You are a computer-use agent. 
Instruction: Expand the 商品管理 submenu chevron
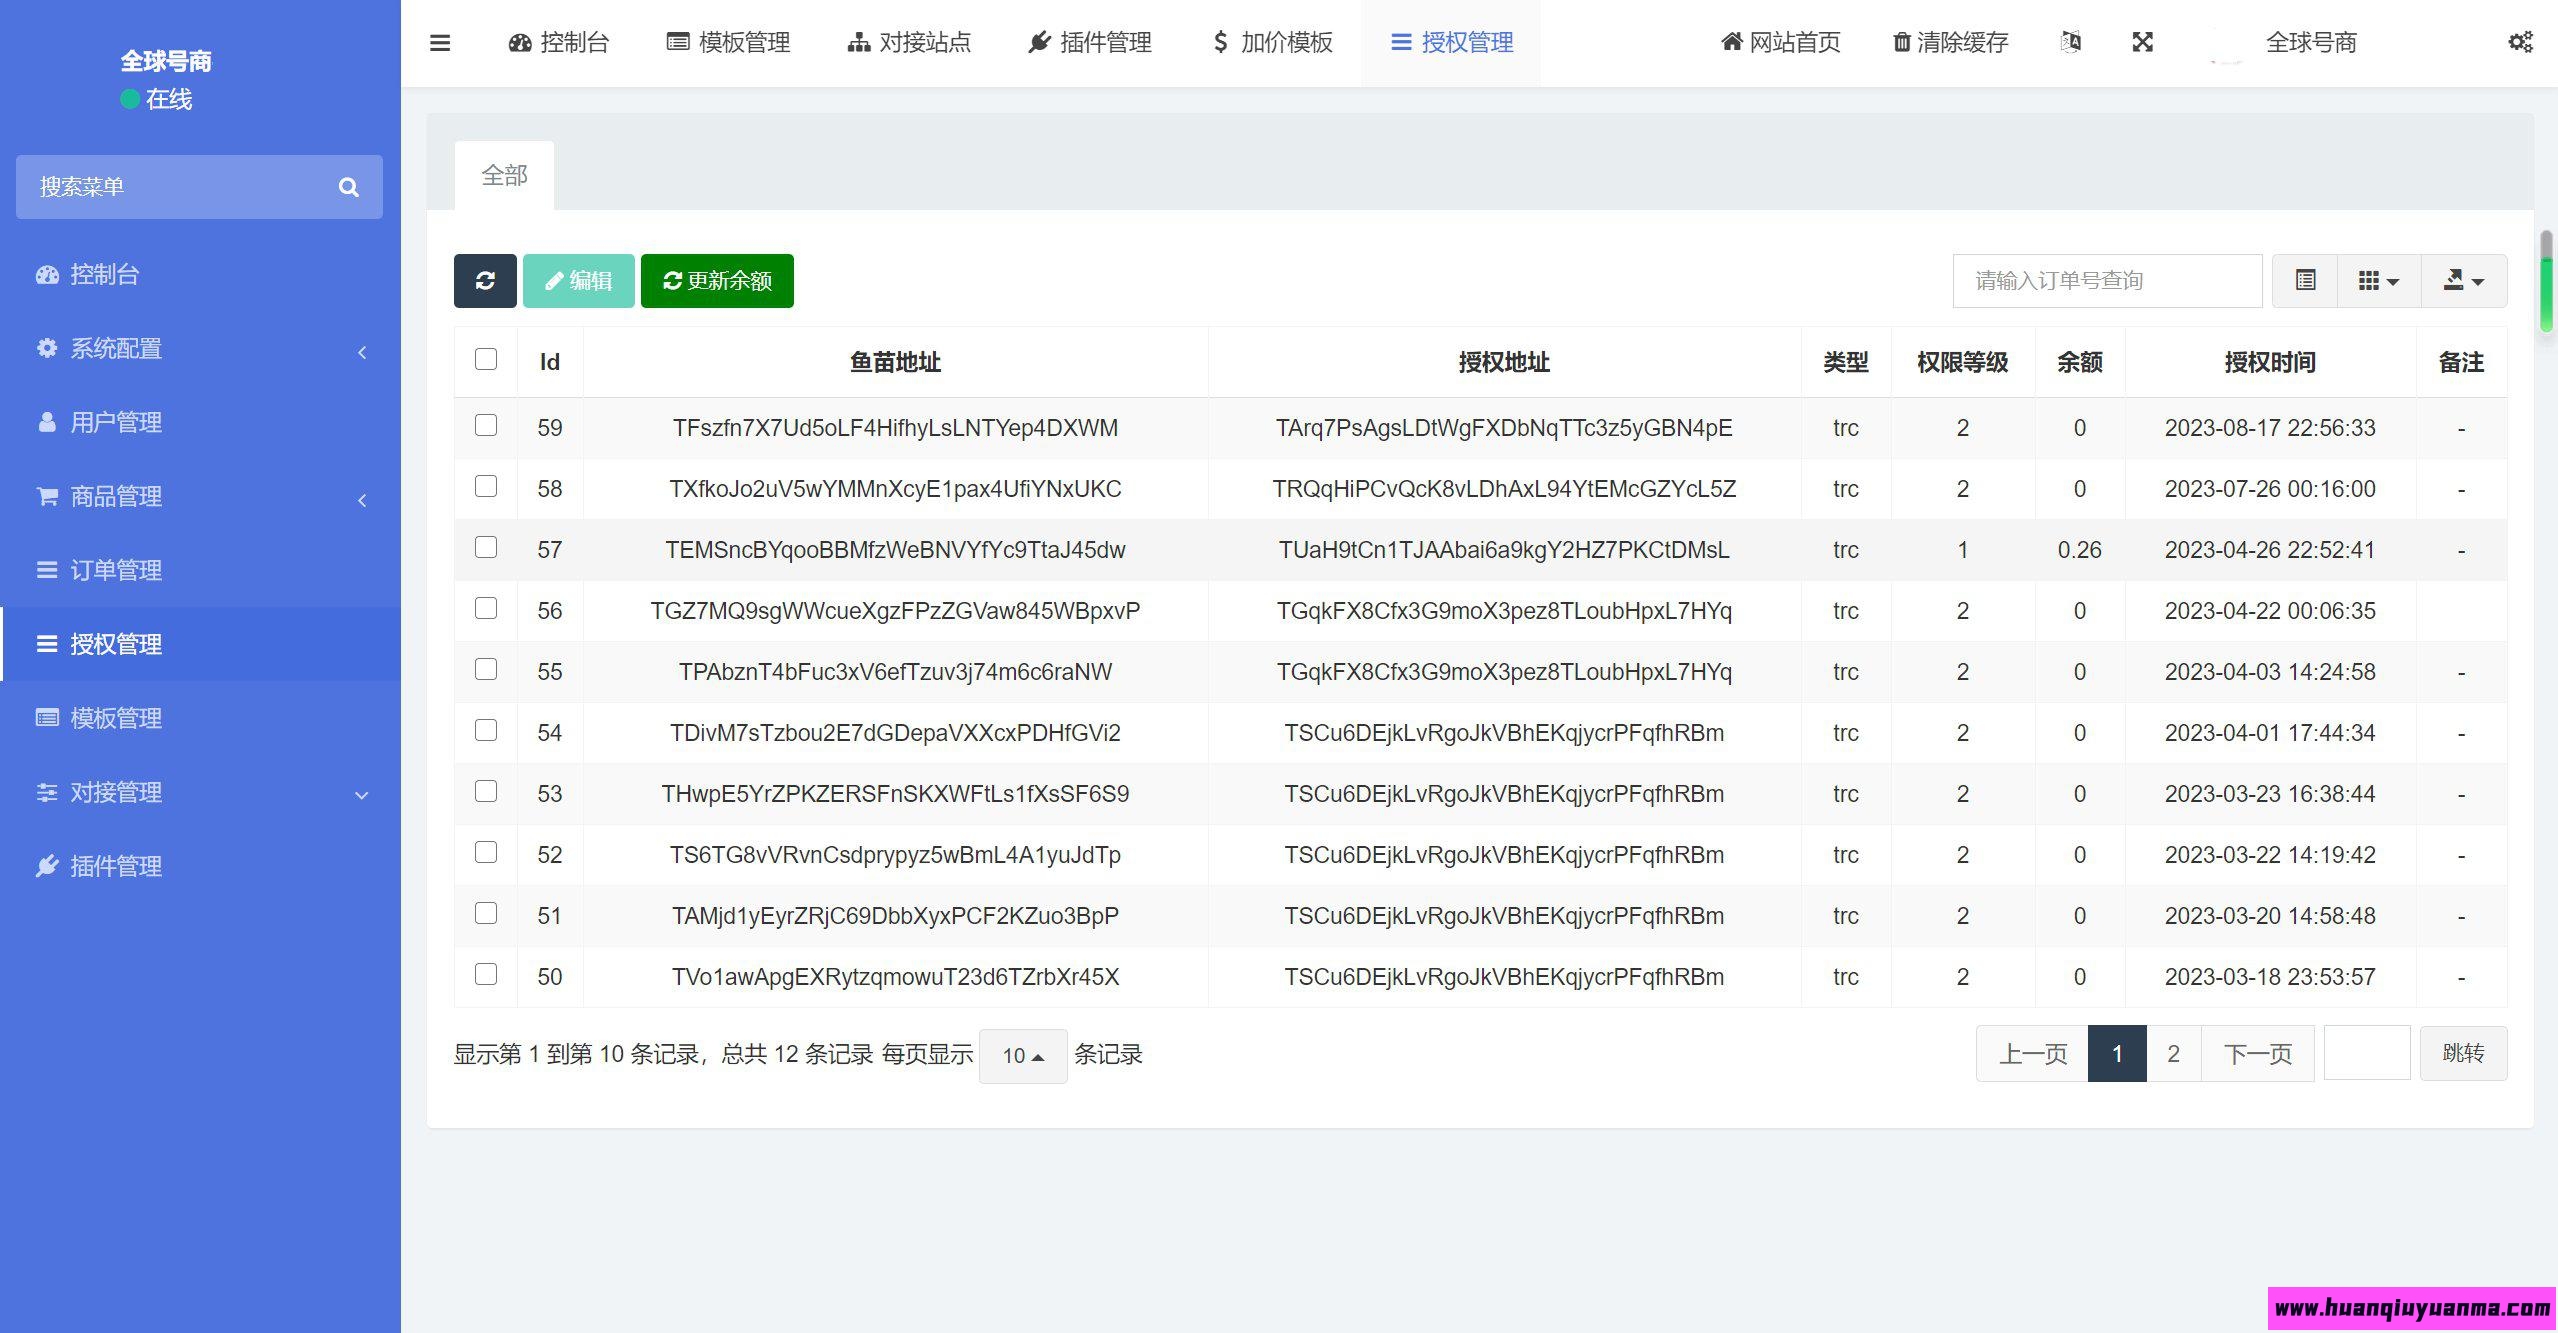(362, 500)
